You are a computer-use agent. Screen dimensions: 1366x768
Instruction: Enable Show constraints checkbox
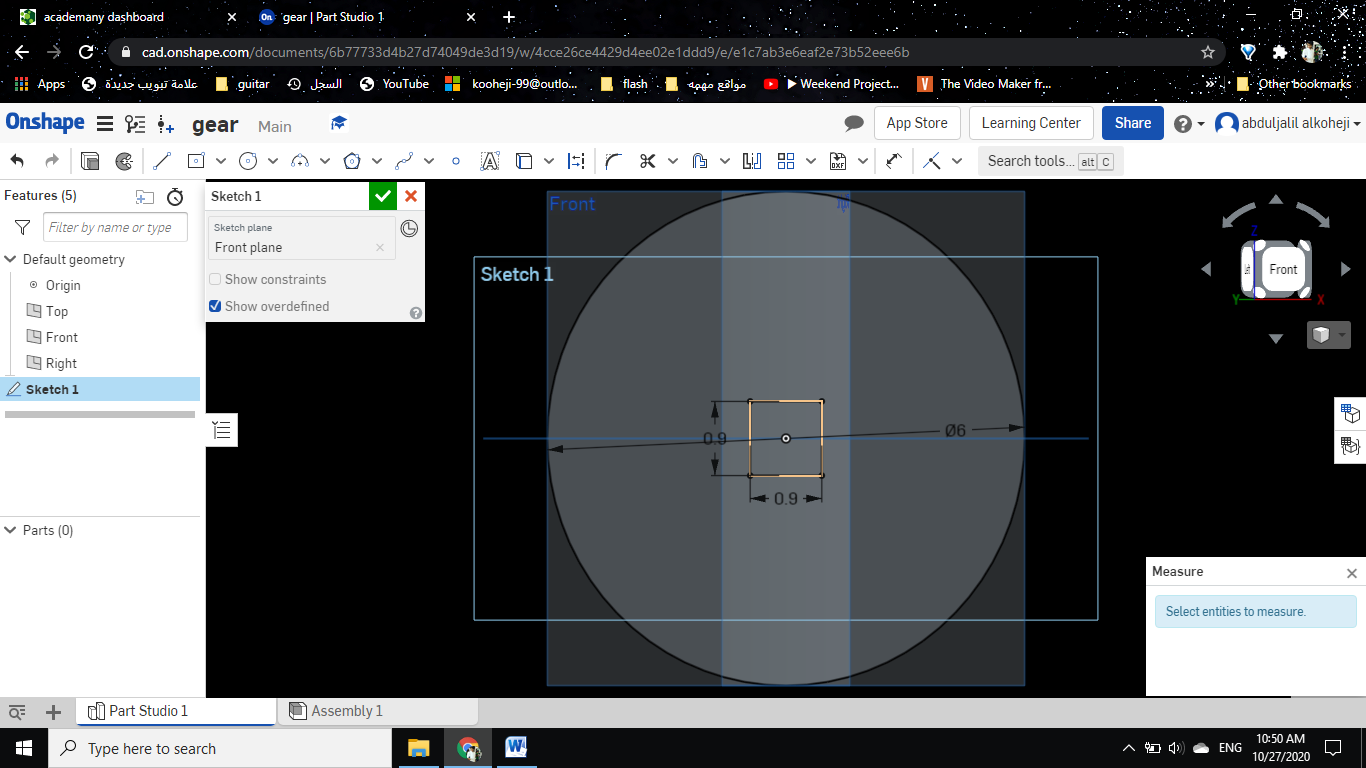point(215,280)
